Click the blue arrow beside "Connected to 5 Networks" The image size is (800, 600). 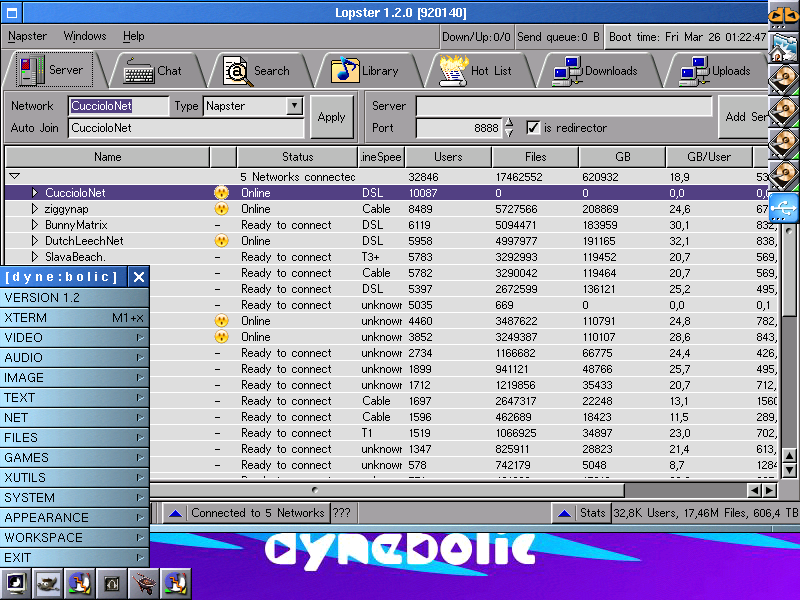pos(175,513)
